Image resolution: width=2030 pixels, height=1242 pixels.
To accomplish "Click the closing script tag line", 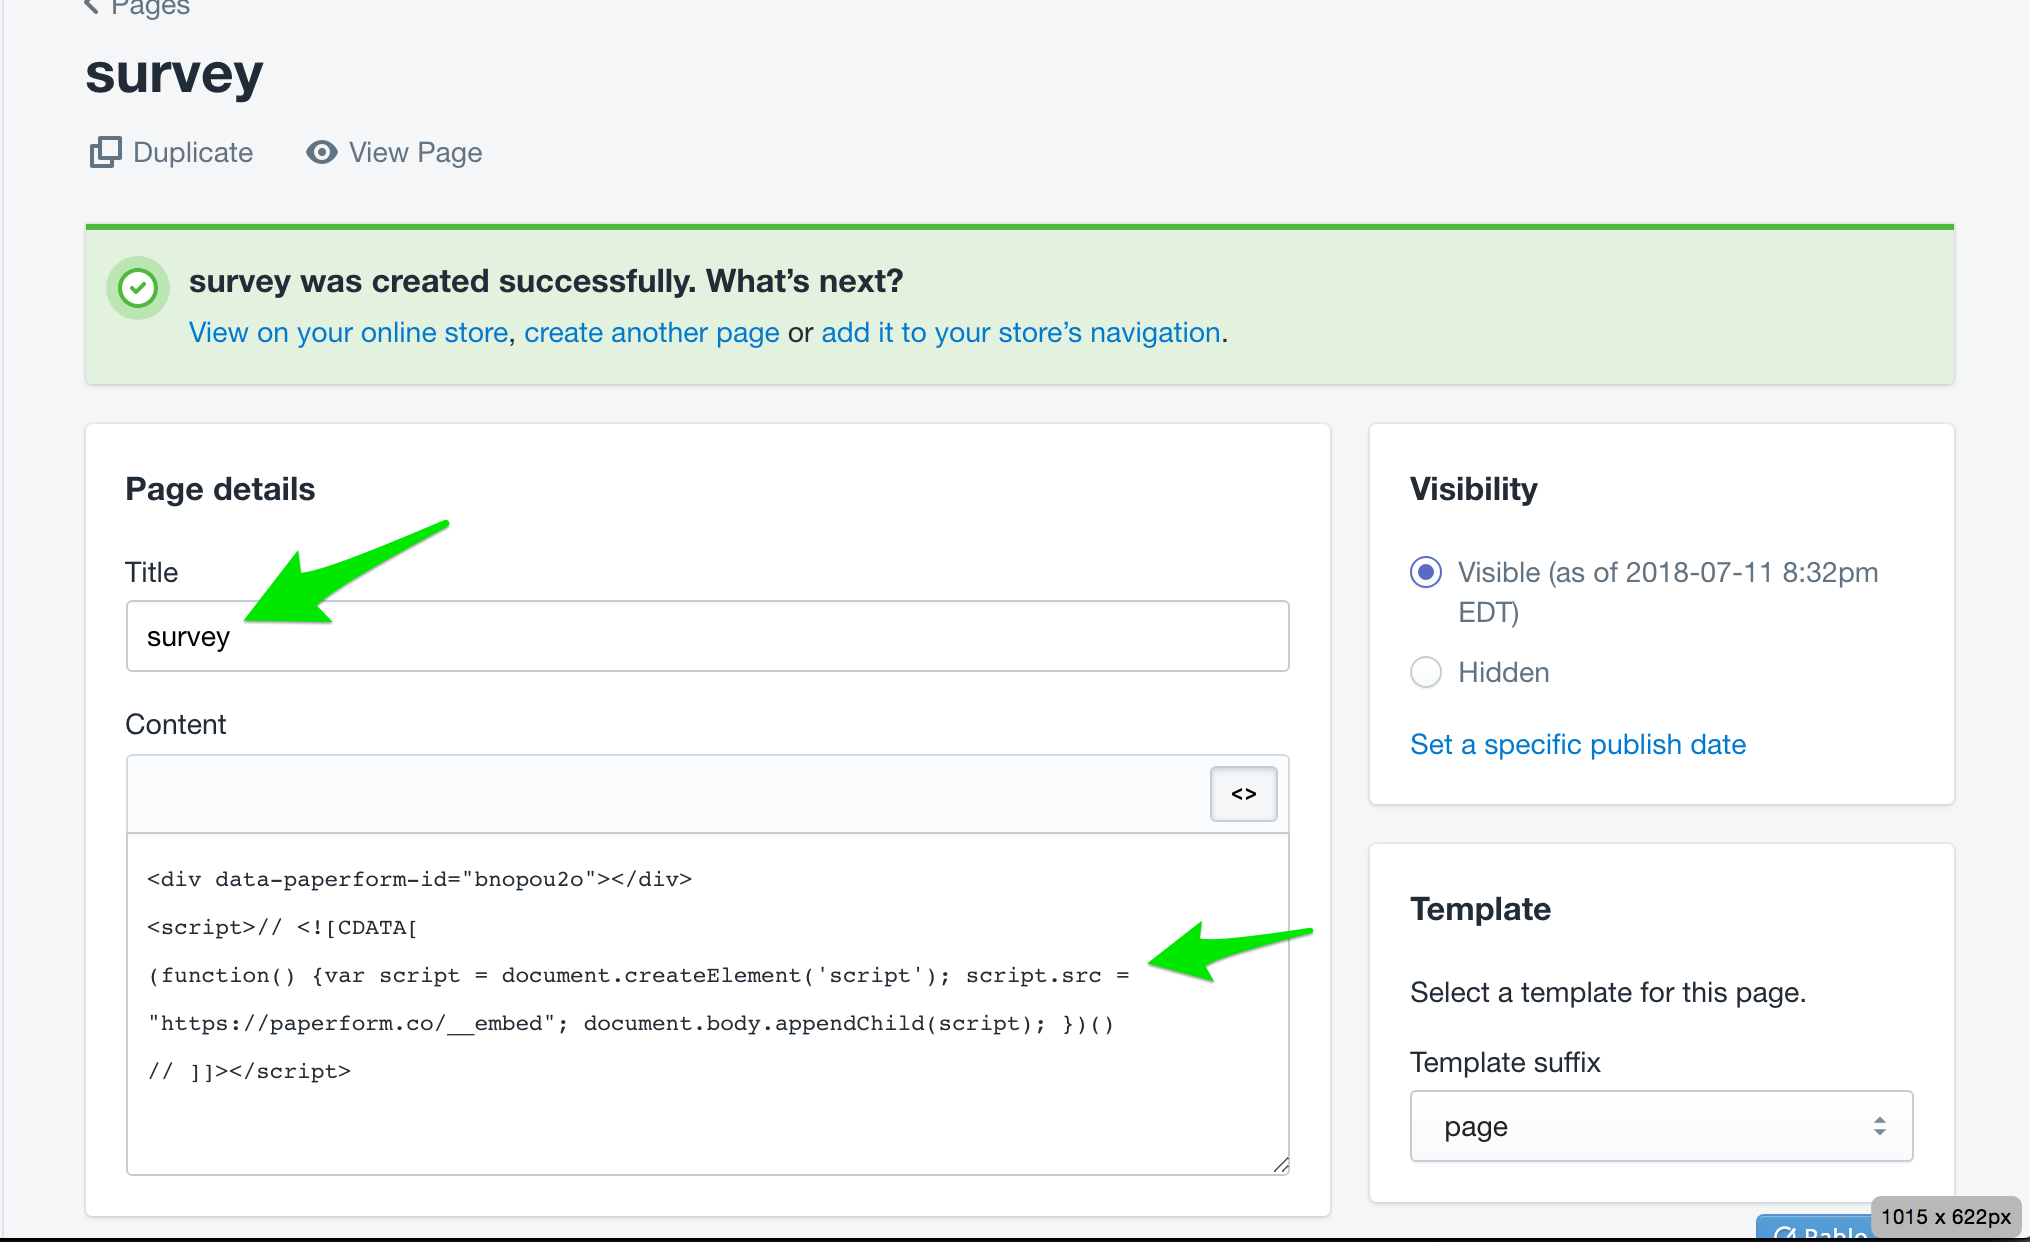I will tap(249, 1071).
